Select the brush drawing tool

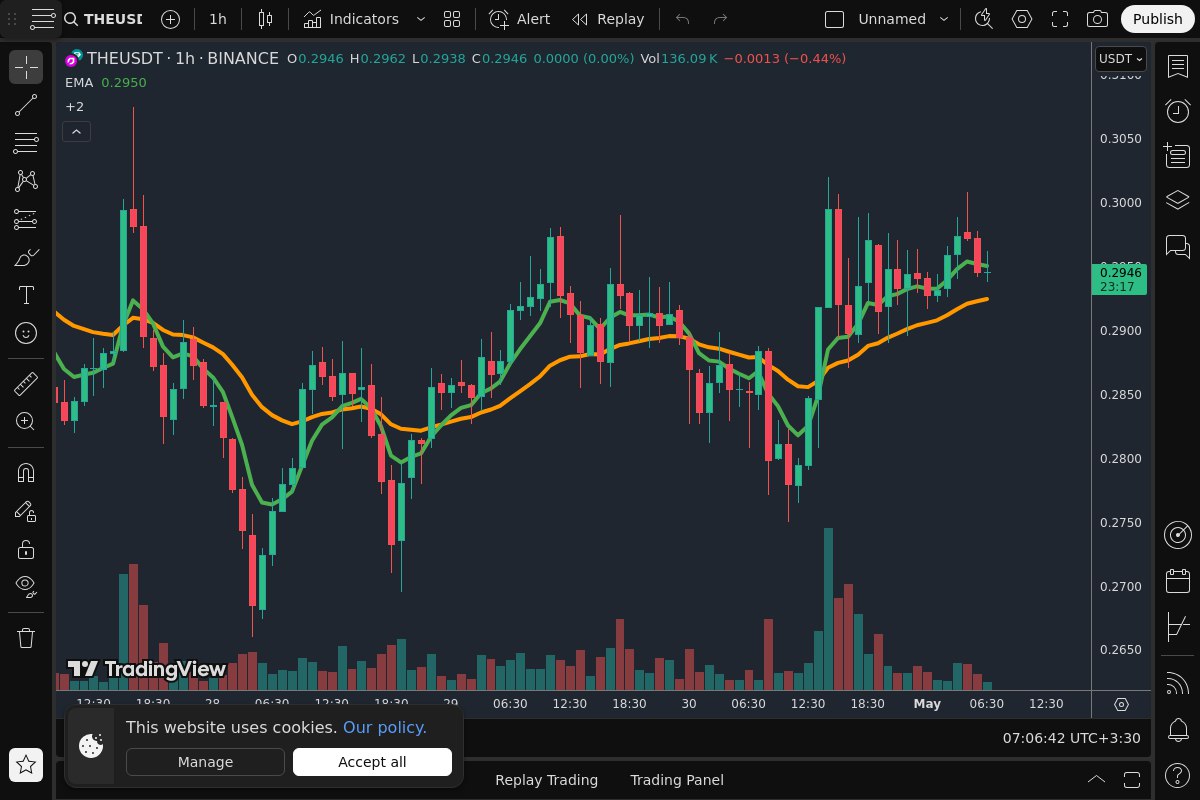pos(26,257)
